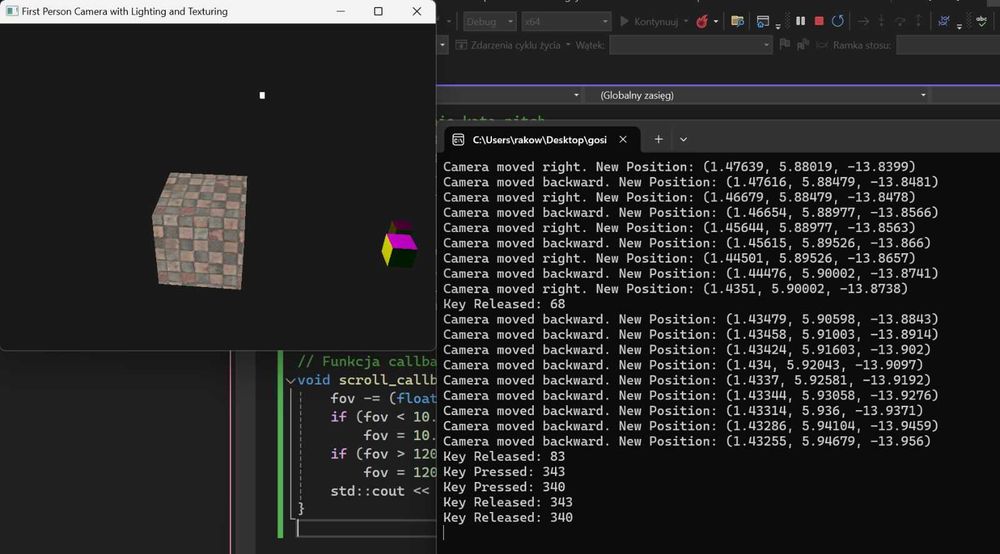The height and width of the screenshot is (554, 1000).
Task: Open the hot reload flame dropdown arrow
Action: tap(716, 21)
